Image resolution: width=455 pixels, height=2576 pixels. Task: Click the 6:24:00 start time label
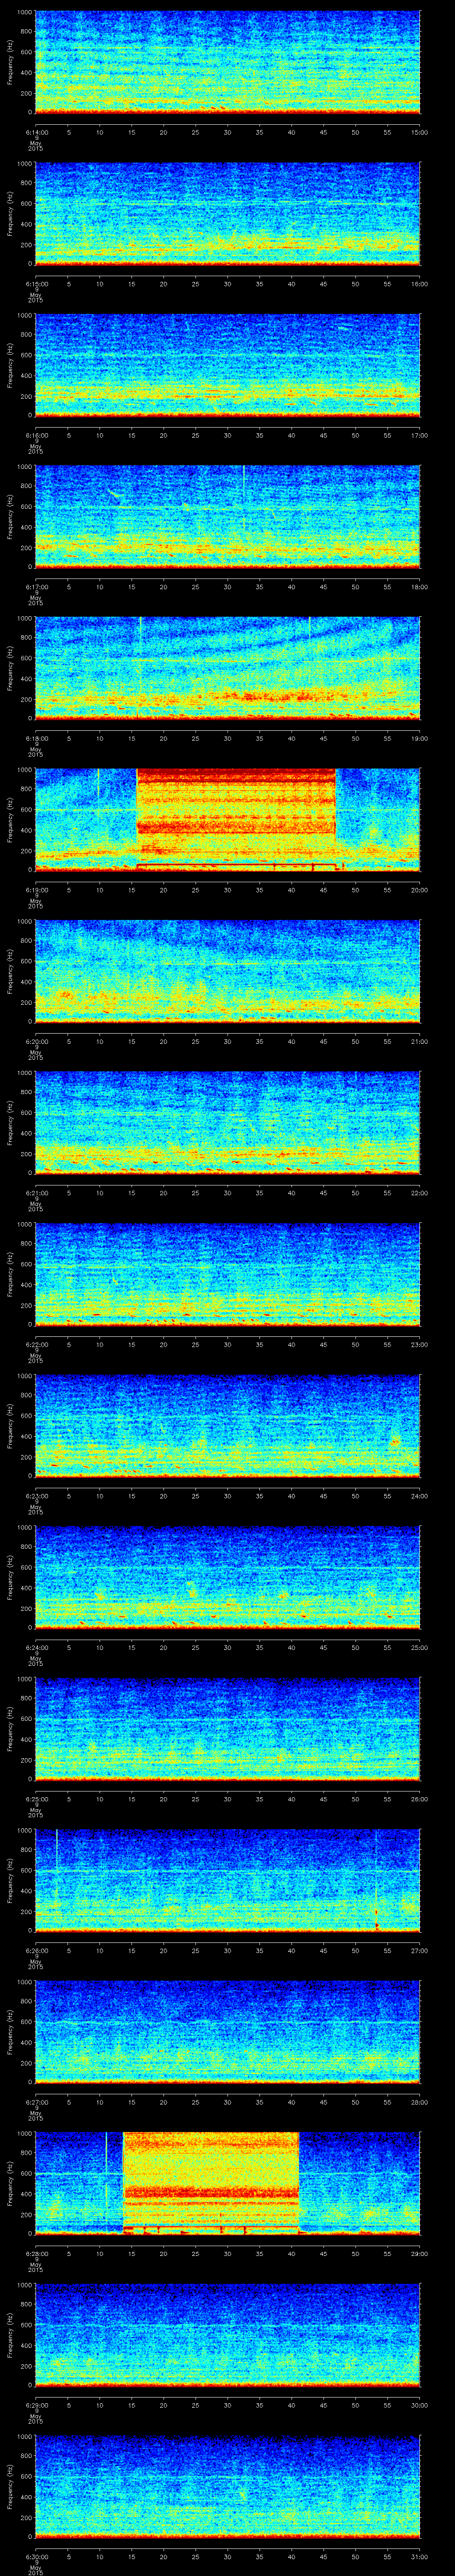36,1647
